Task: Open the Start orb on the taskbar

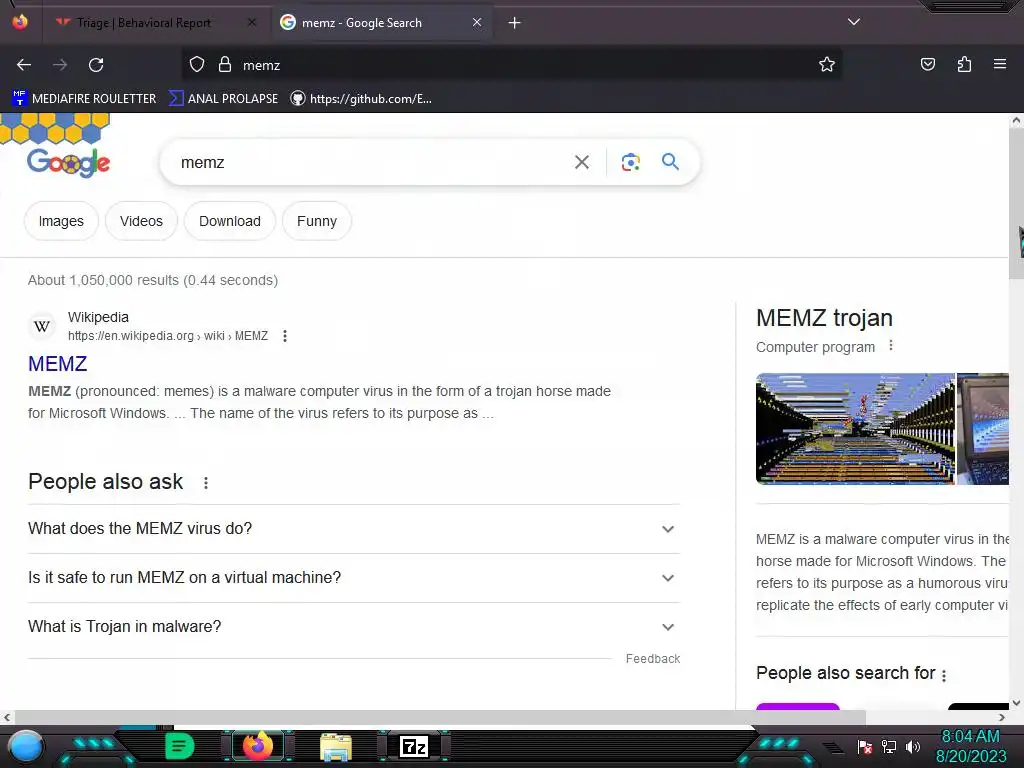Action: tap(26, 746)
